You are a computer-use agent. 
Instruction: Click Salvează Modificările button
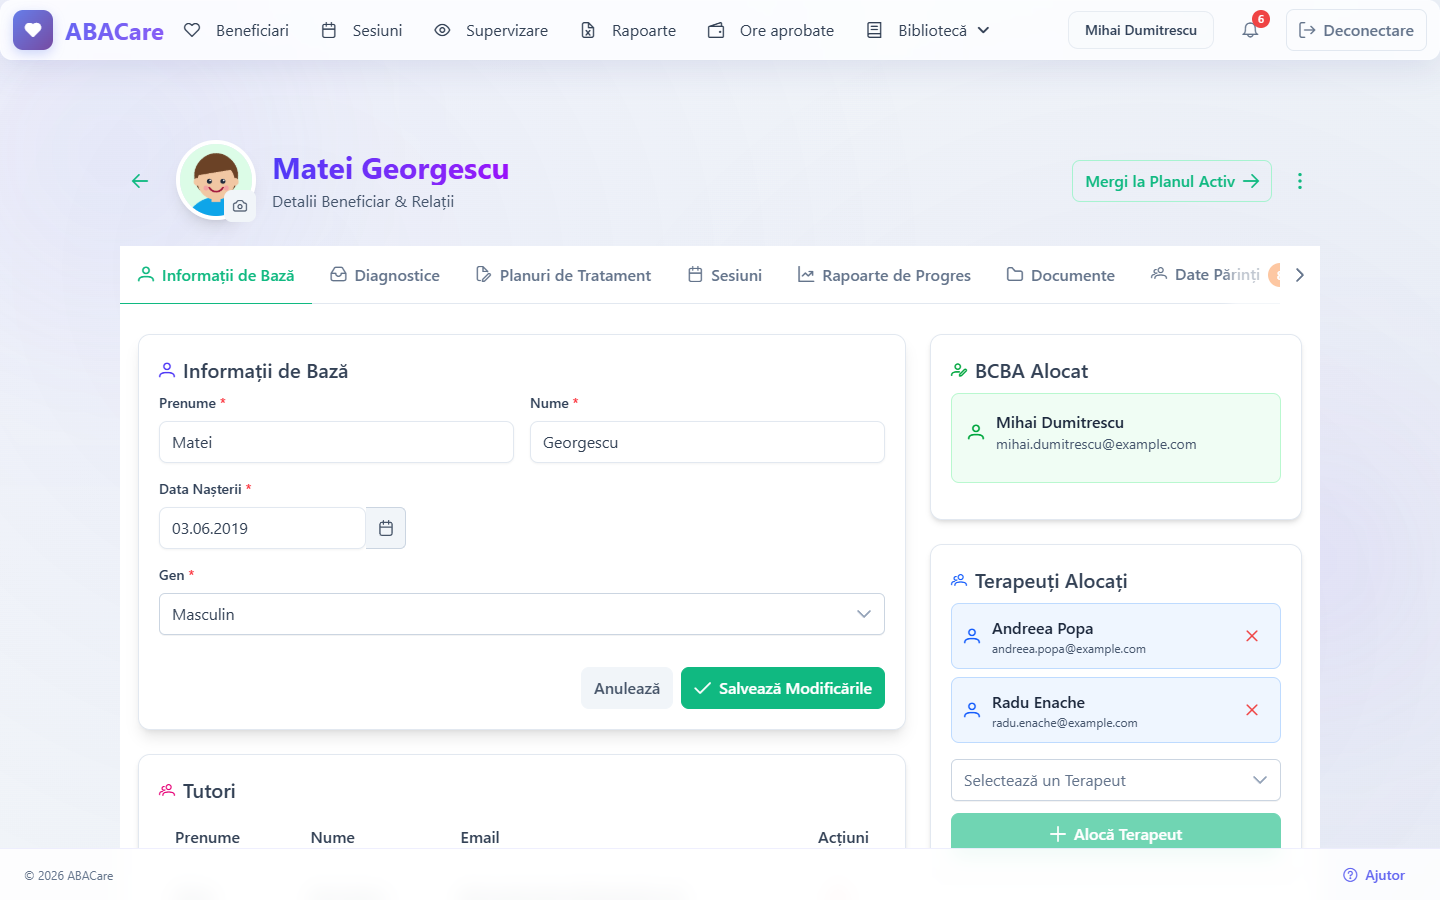[783, 688]
